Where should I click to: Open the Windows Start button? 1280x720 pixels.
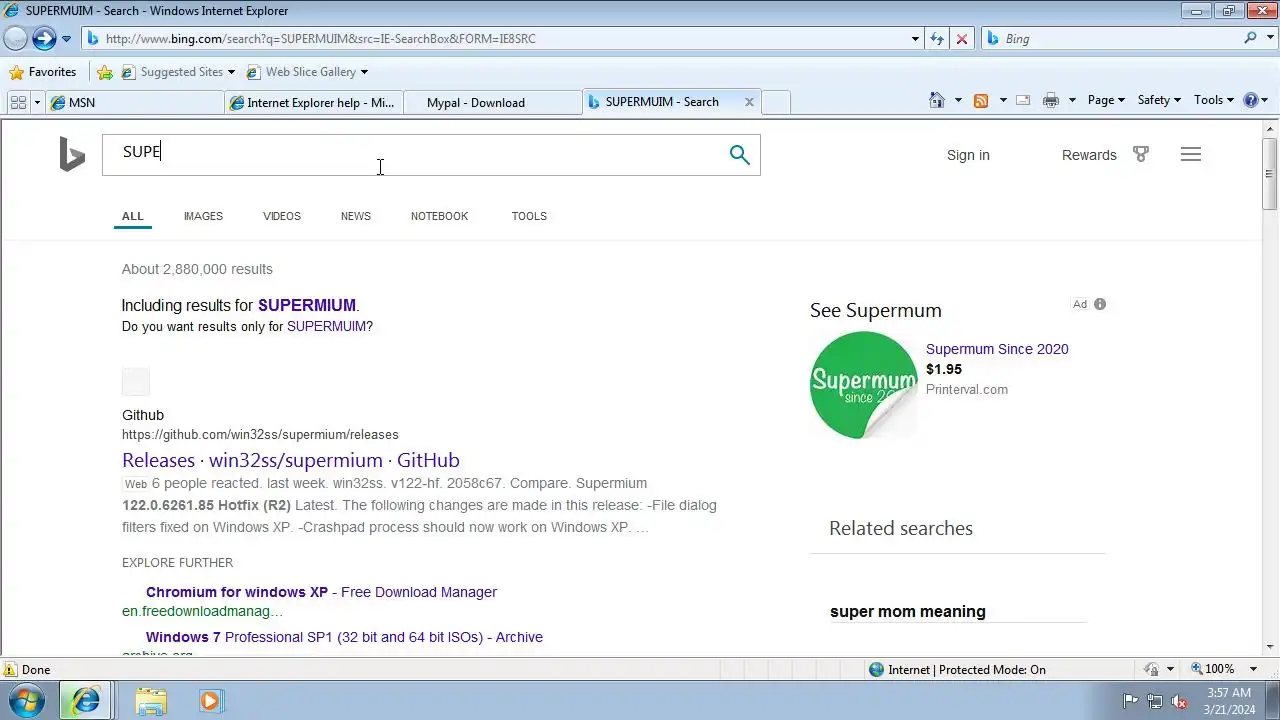point(26,700)
